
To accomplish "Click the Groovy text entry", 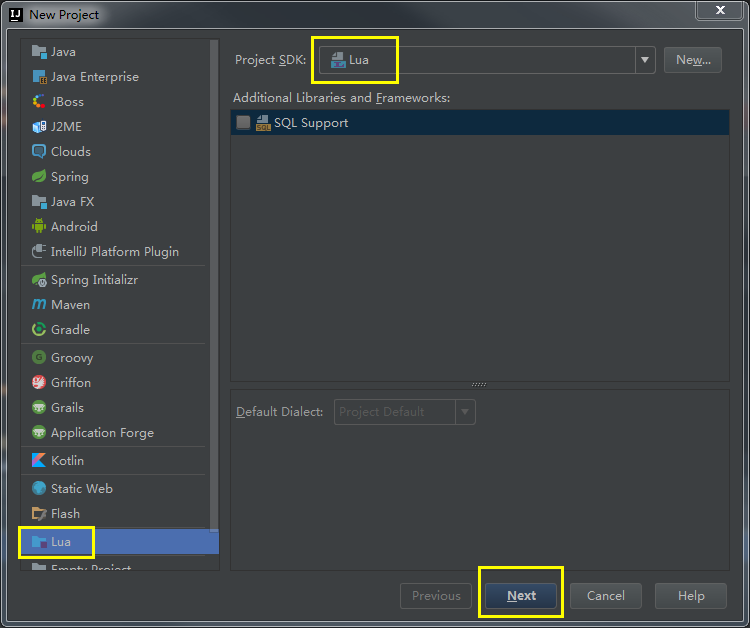I will (72, 358).
